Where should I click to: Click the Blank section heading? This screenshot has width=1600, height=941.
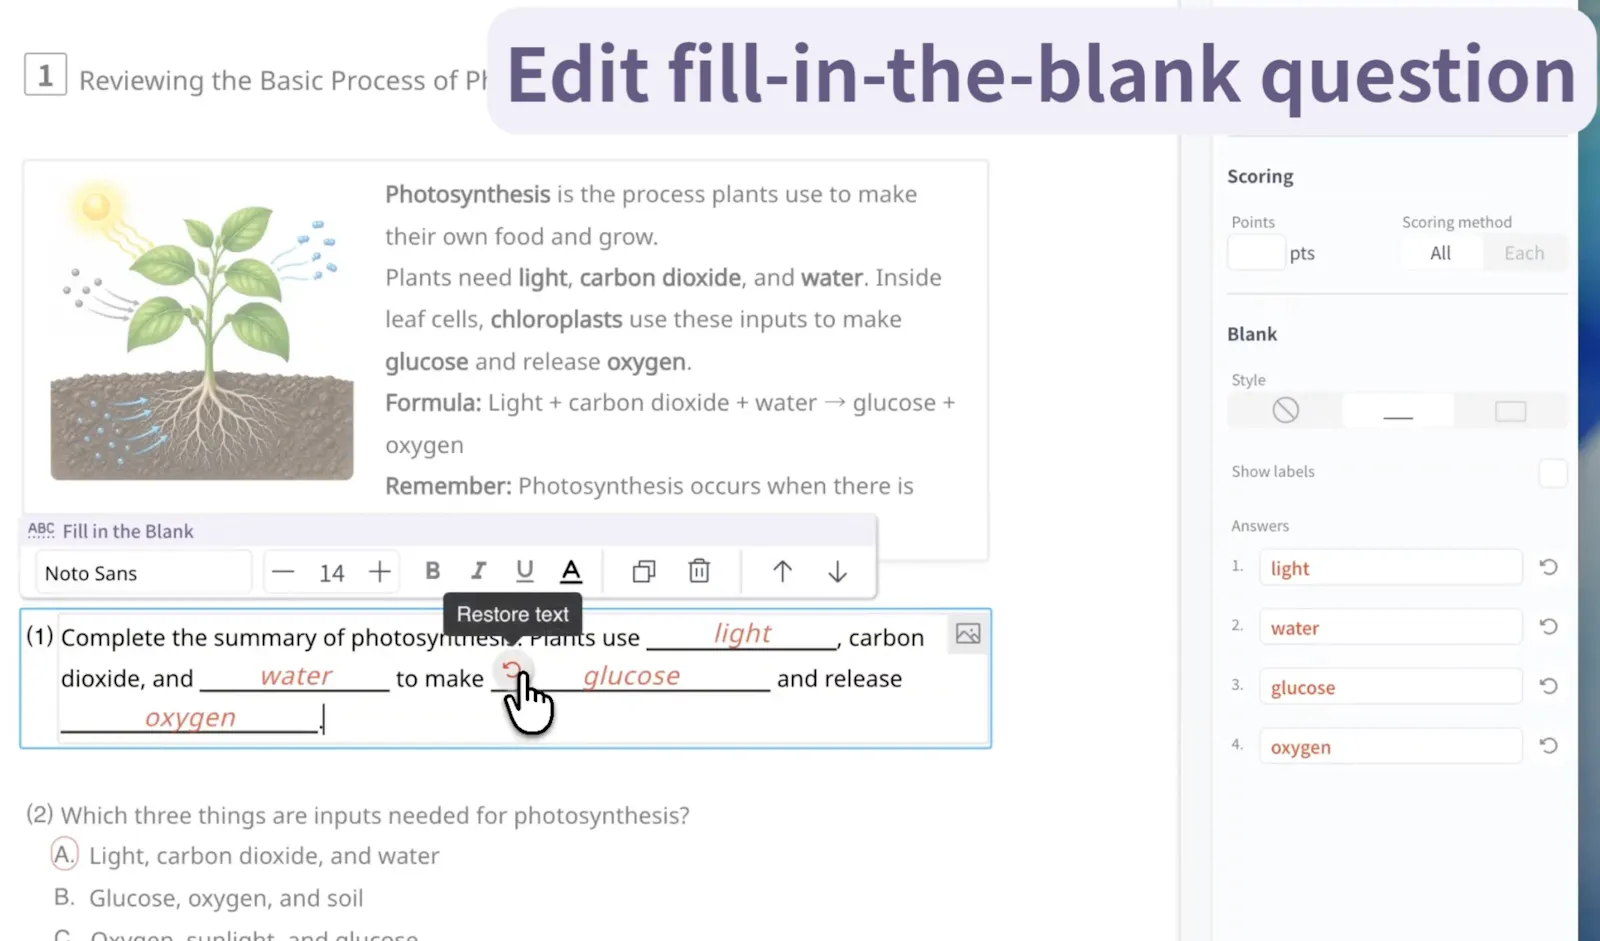coord(1252,334)
